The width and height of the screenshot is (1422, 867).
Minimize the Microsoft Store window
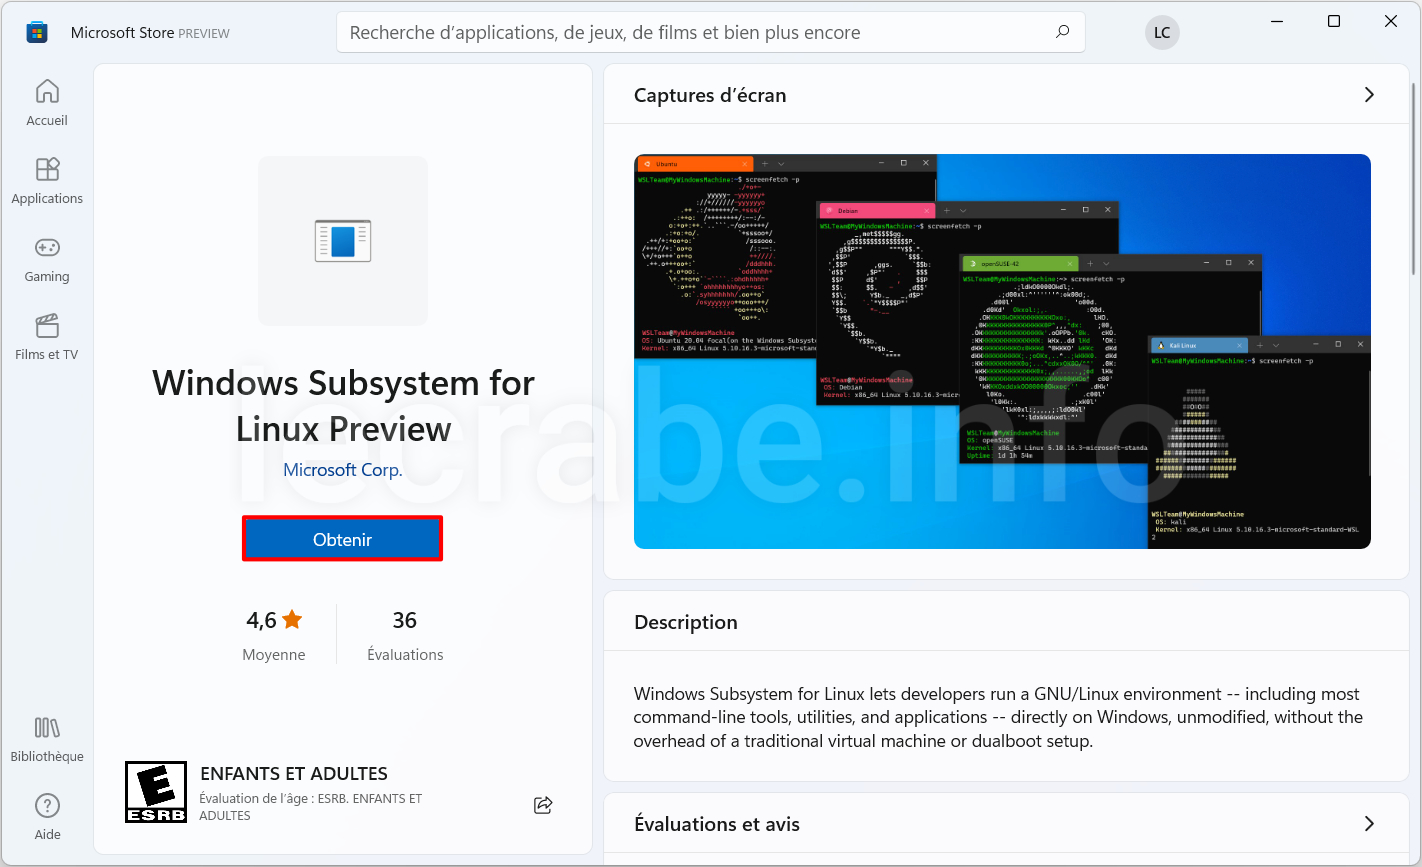1277,21
